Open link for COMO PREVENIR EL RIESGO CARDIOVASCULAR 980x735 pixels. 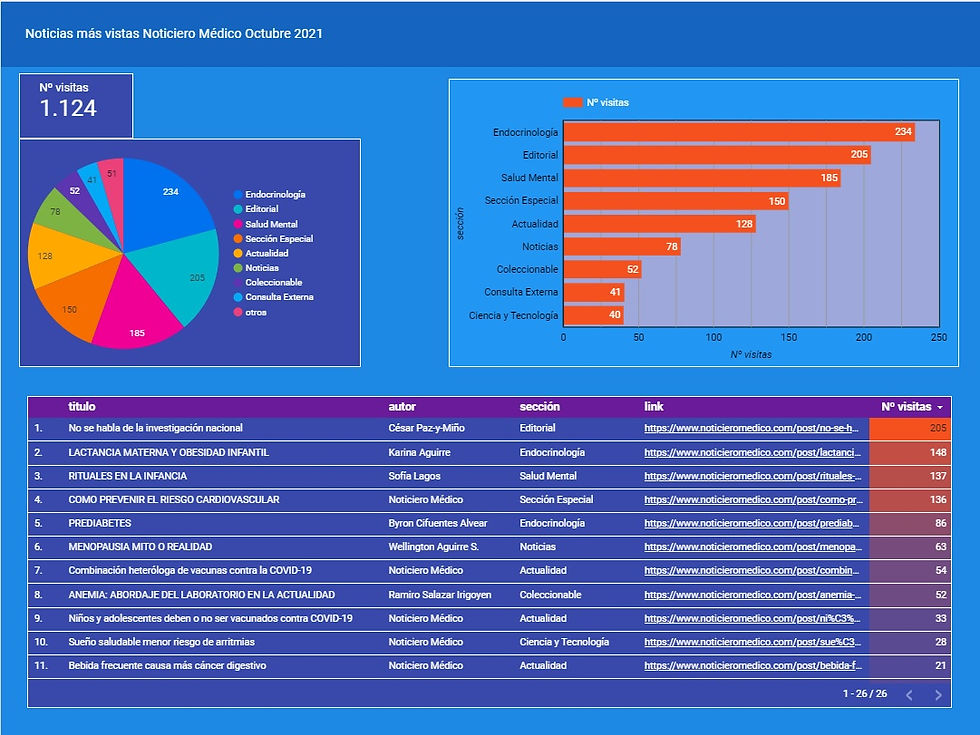tap(753, 500)
